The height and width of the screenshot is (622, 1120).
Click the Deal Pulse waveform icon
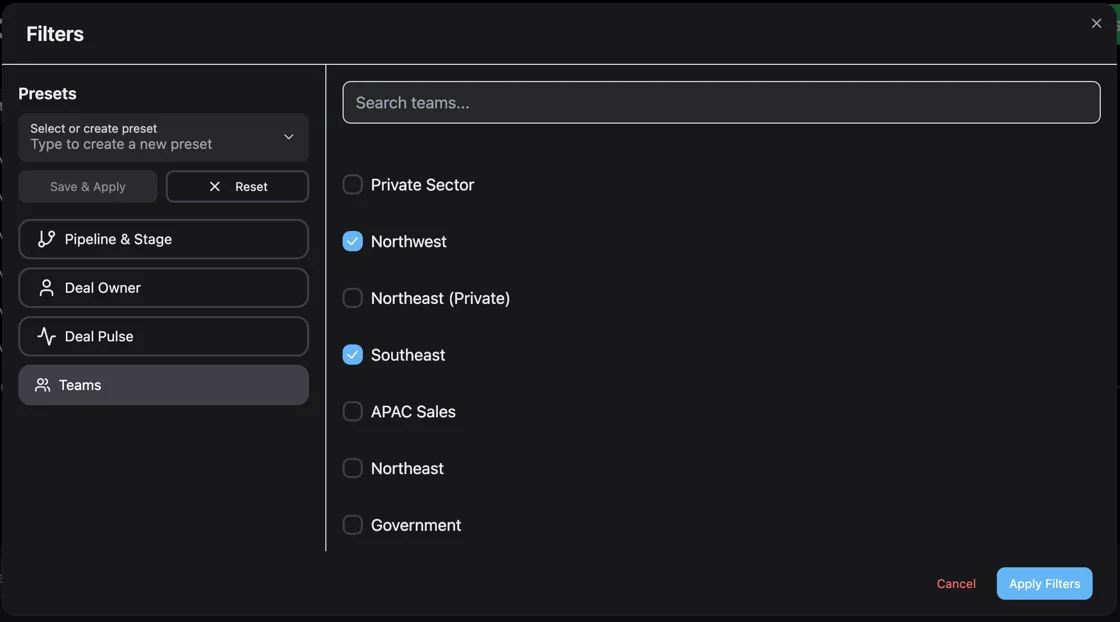45,336
